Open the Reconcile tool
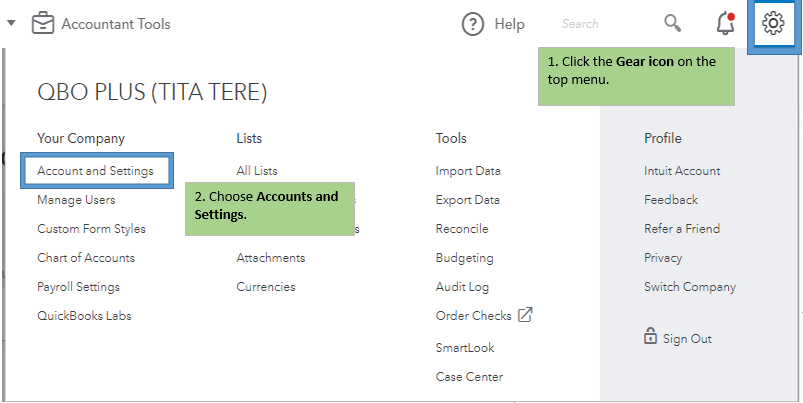 462,229
